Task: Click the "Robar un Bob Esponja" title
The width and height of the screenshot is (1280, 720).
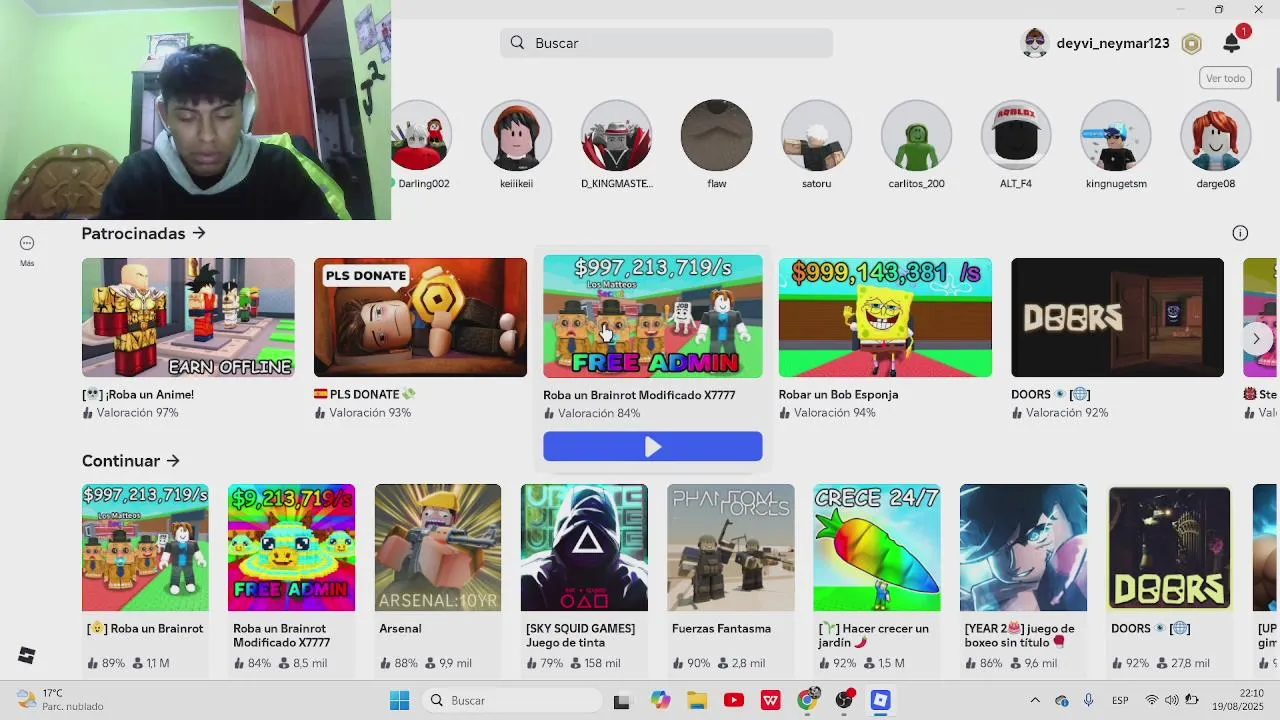Action: 838,394
